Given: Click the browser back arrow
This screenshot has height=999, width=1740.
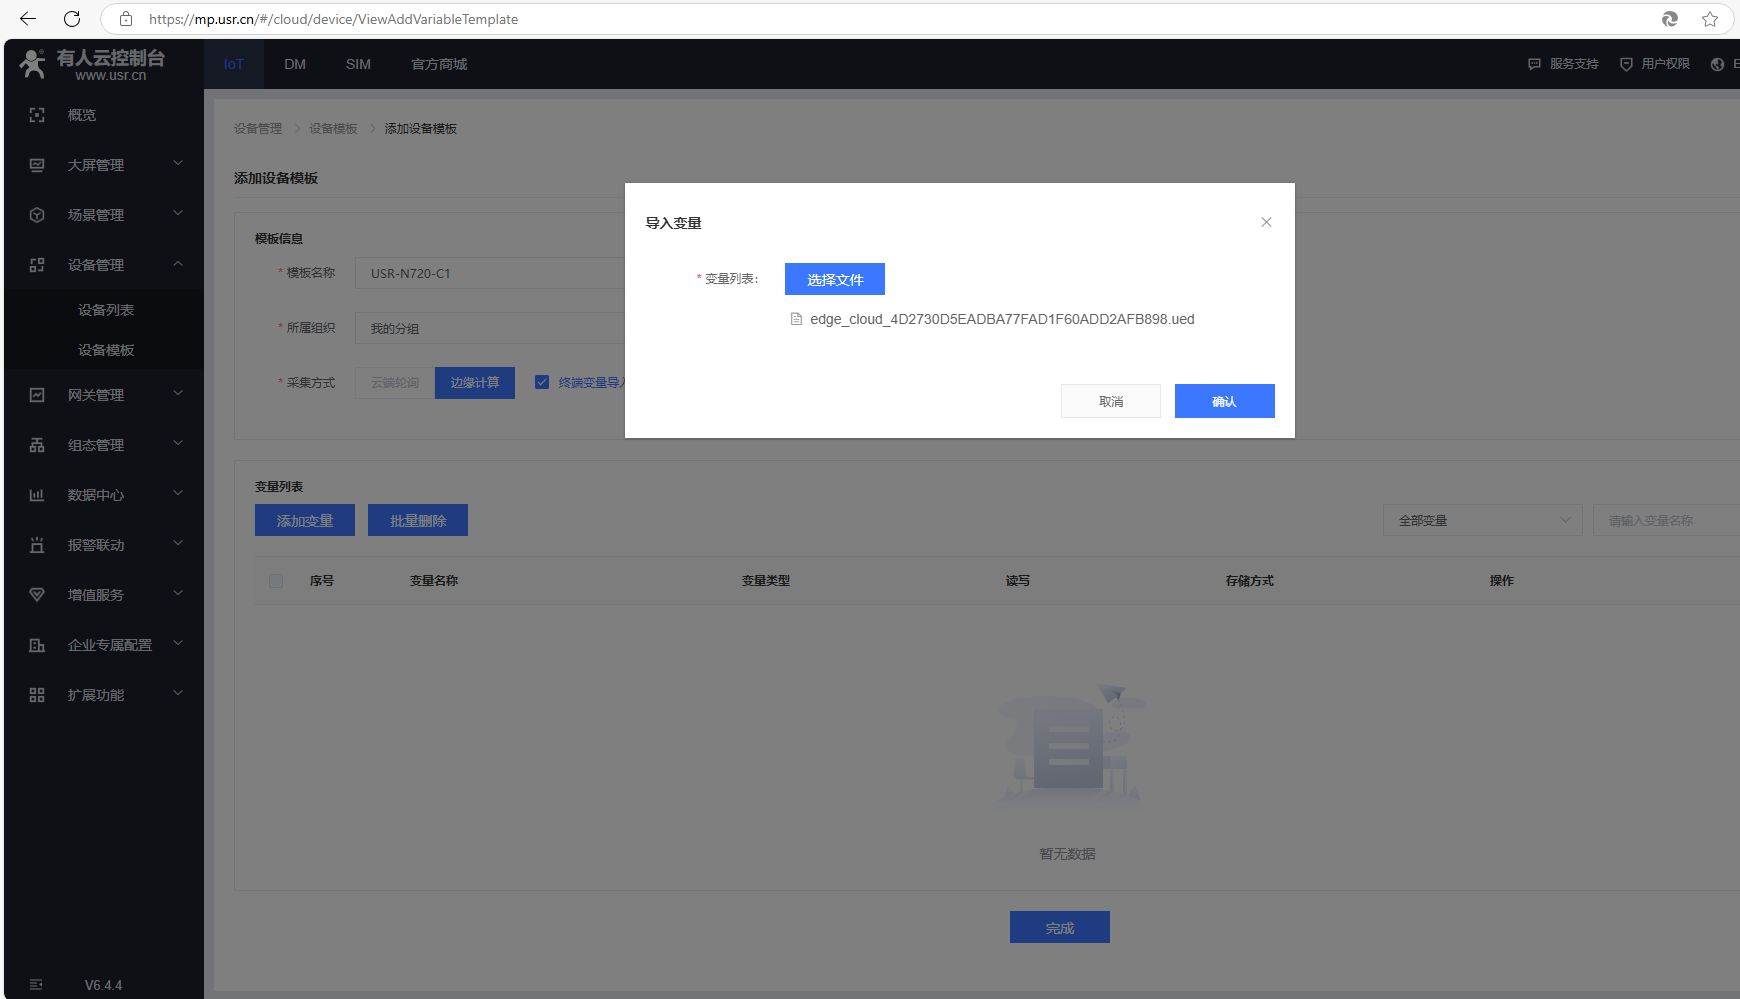Looking at the screenshot, I should (x=28, y=19).
